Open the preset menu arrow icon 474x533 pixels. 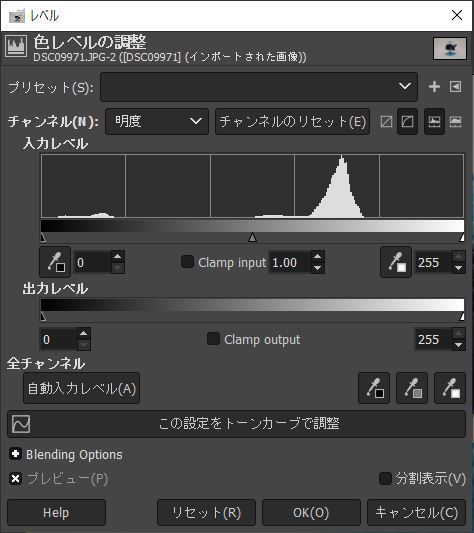(x=456, y=87)
